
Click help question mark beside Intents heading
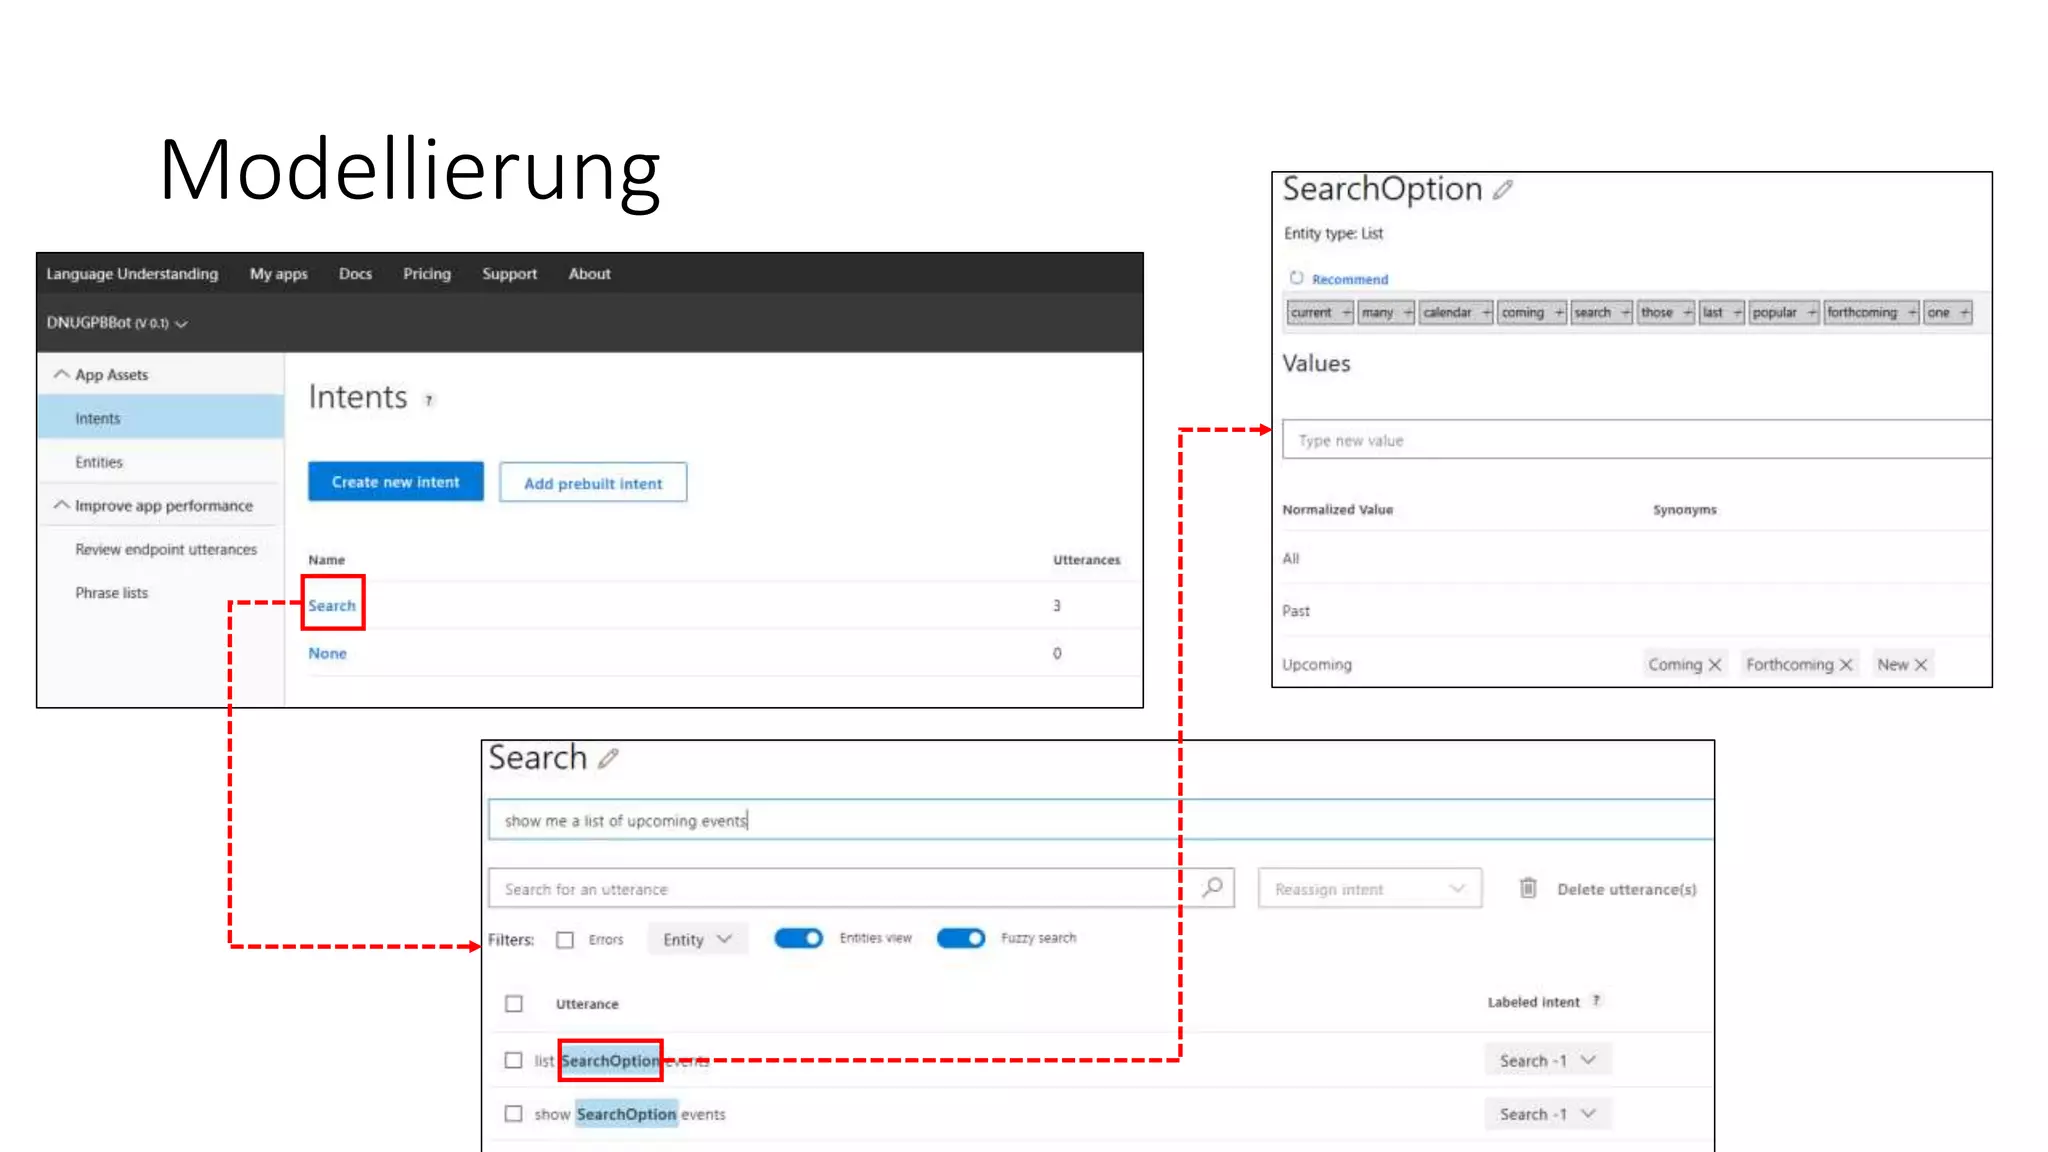click(x=429, y=400)
